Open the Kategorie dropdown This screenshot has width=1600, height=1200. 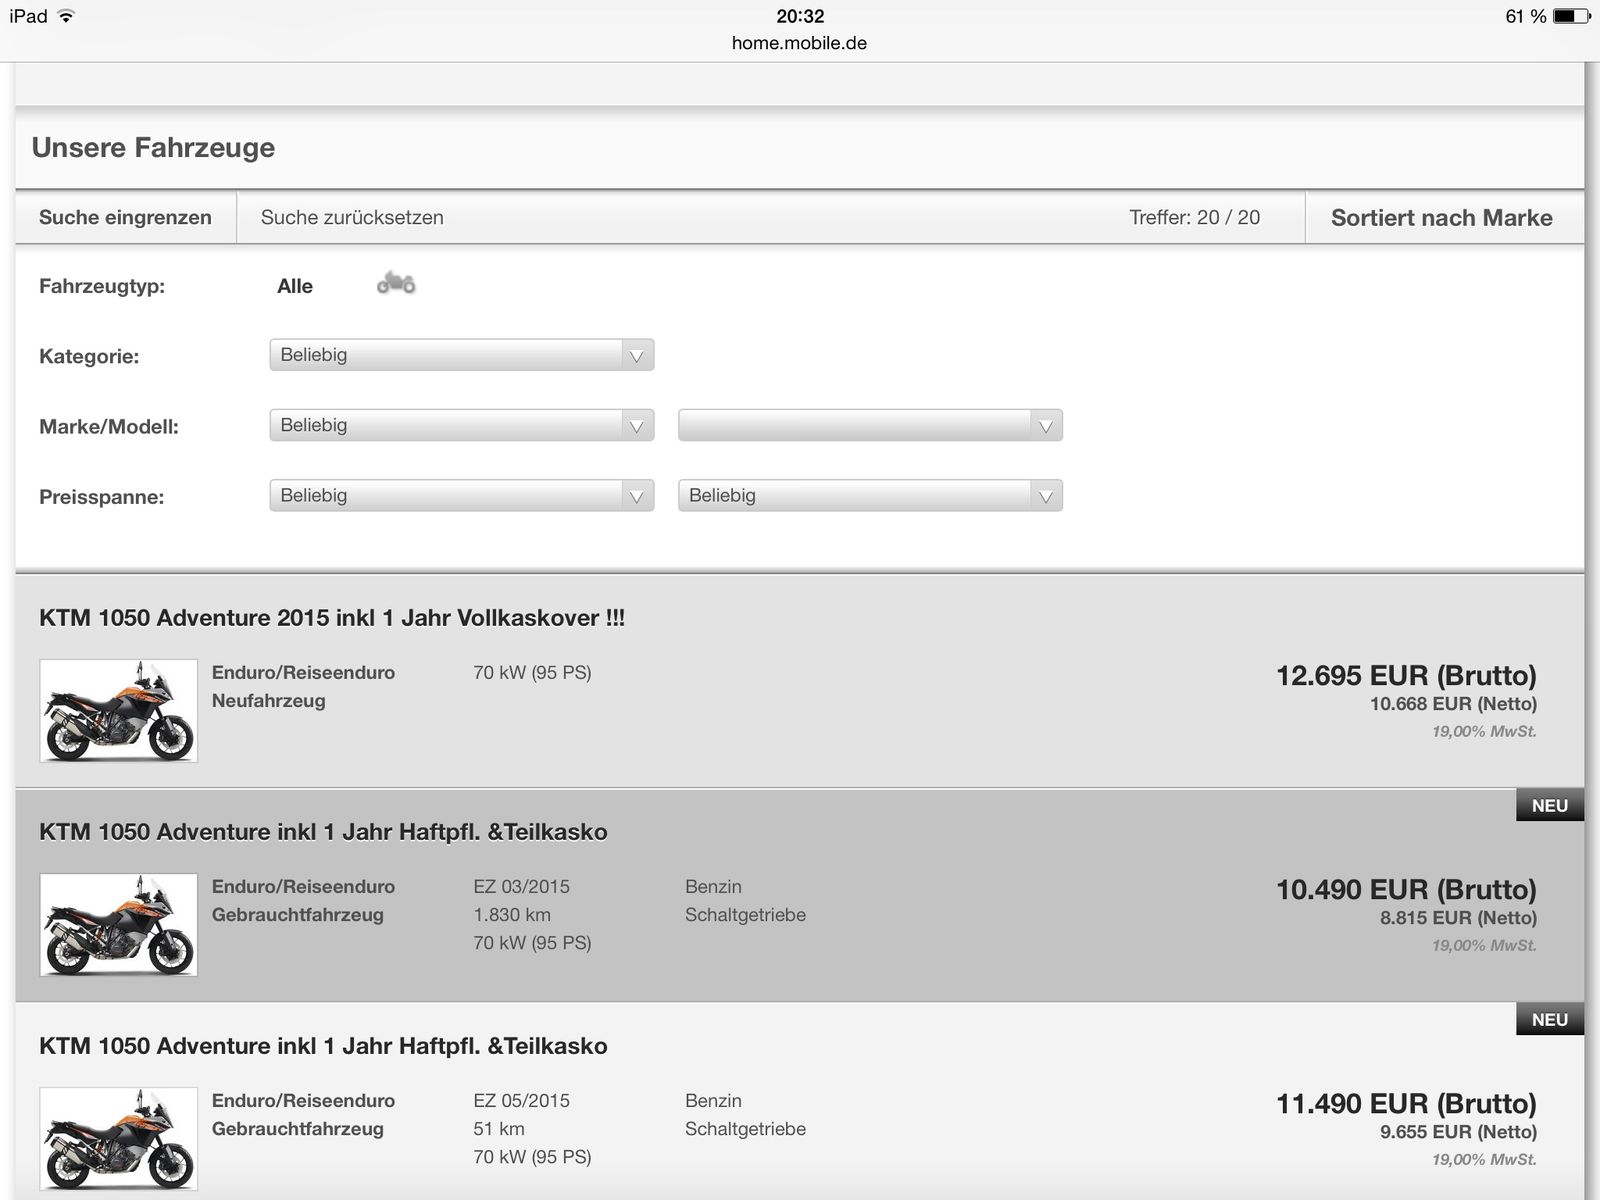461,355
